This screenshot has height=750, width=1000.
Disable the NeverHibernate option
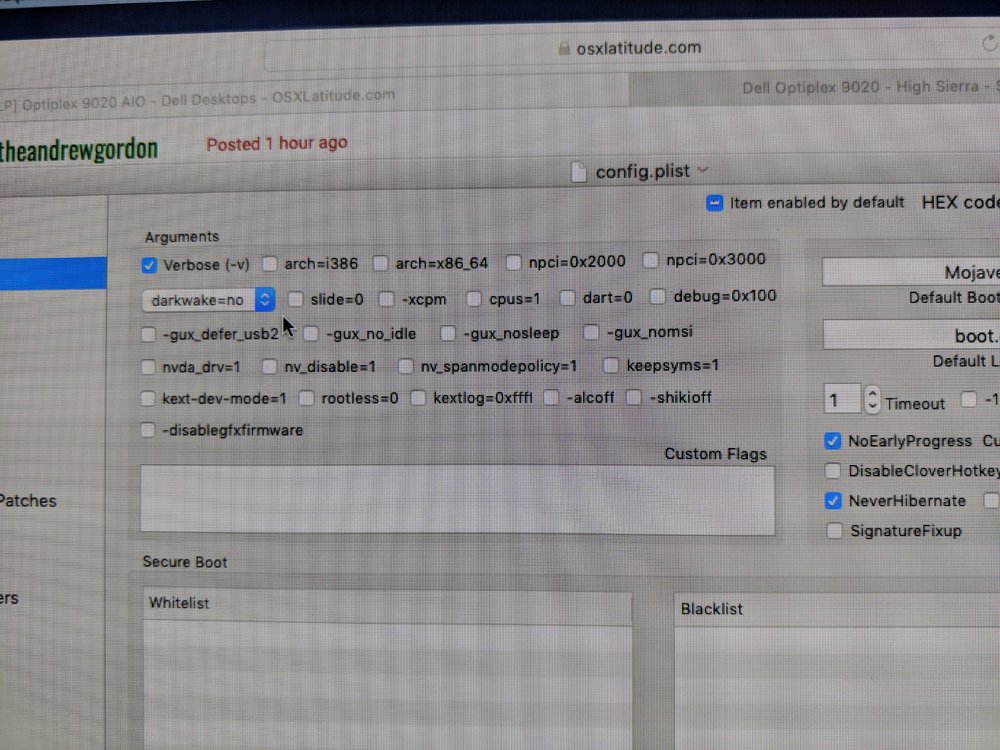pyautogui.click(x=832, y=500)
